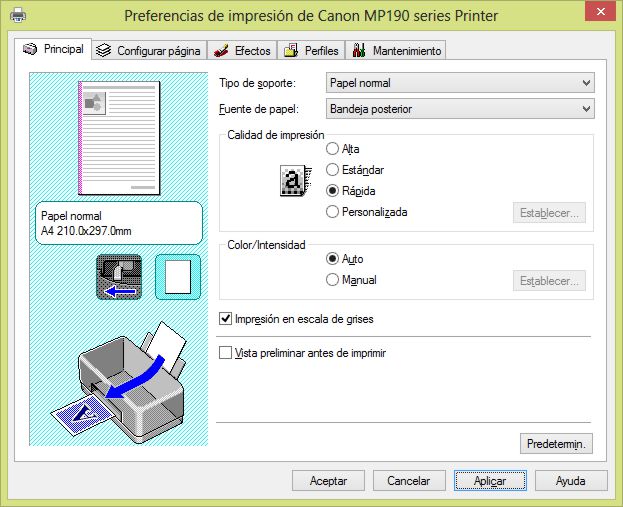The width and height of the screenshot is (623, 507).
Task: Click the 'Tipo de soporte:' label
Action: (x=257, y=83)
